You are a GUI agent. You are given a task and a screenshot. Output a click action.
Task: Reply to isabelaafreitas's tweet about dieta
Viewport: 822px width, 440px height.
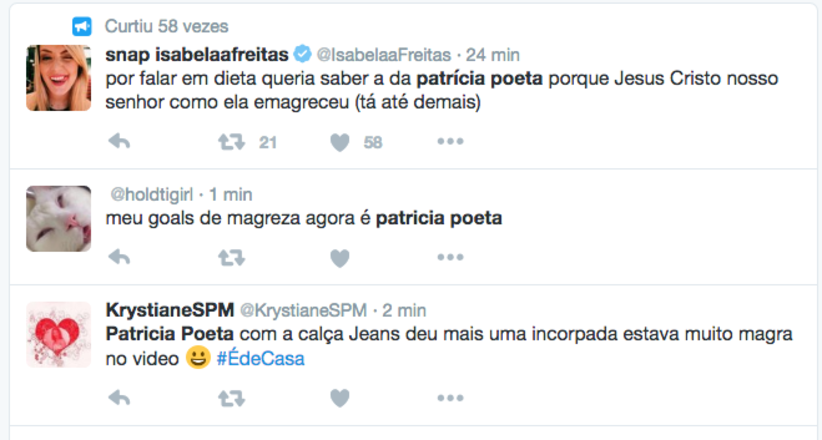pos(119,143)
